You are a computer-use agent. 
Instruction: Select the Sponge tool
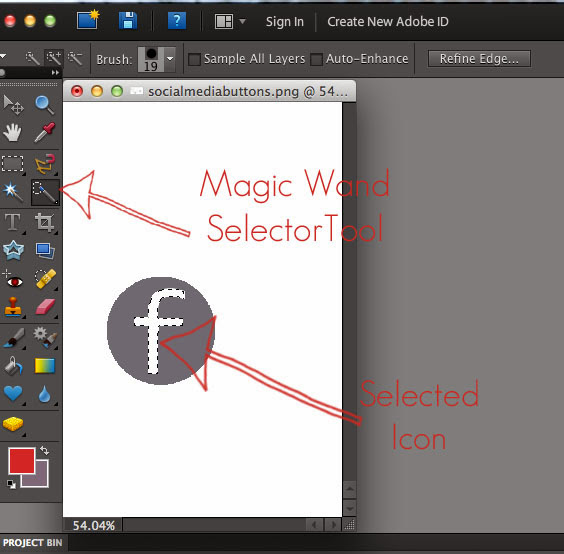pos(13,424)
